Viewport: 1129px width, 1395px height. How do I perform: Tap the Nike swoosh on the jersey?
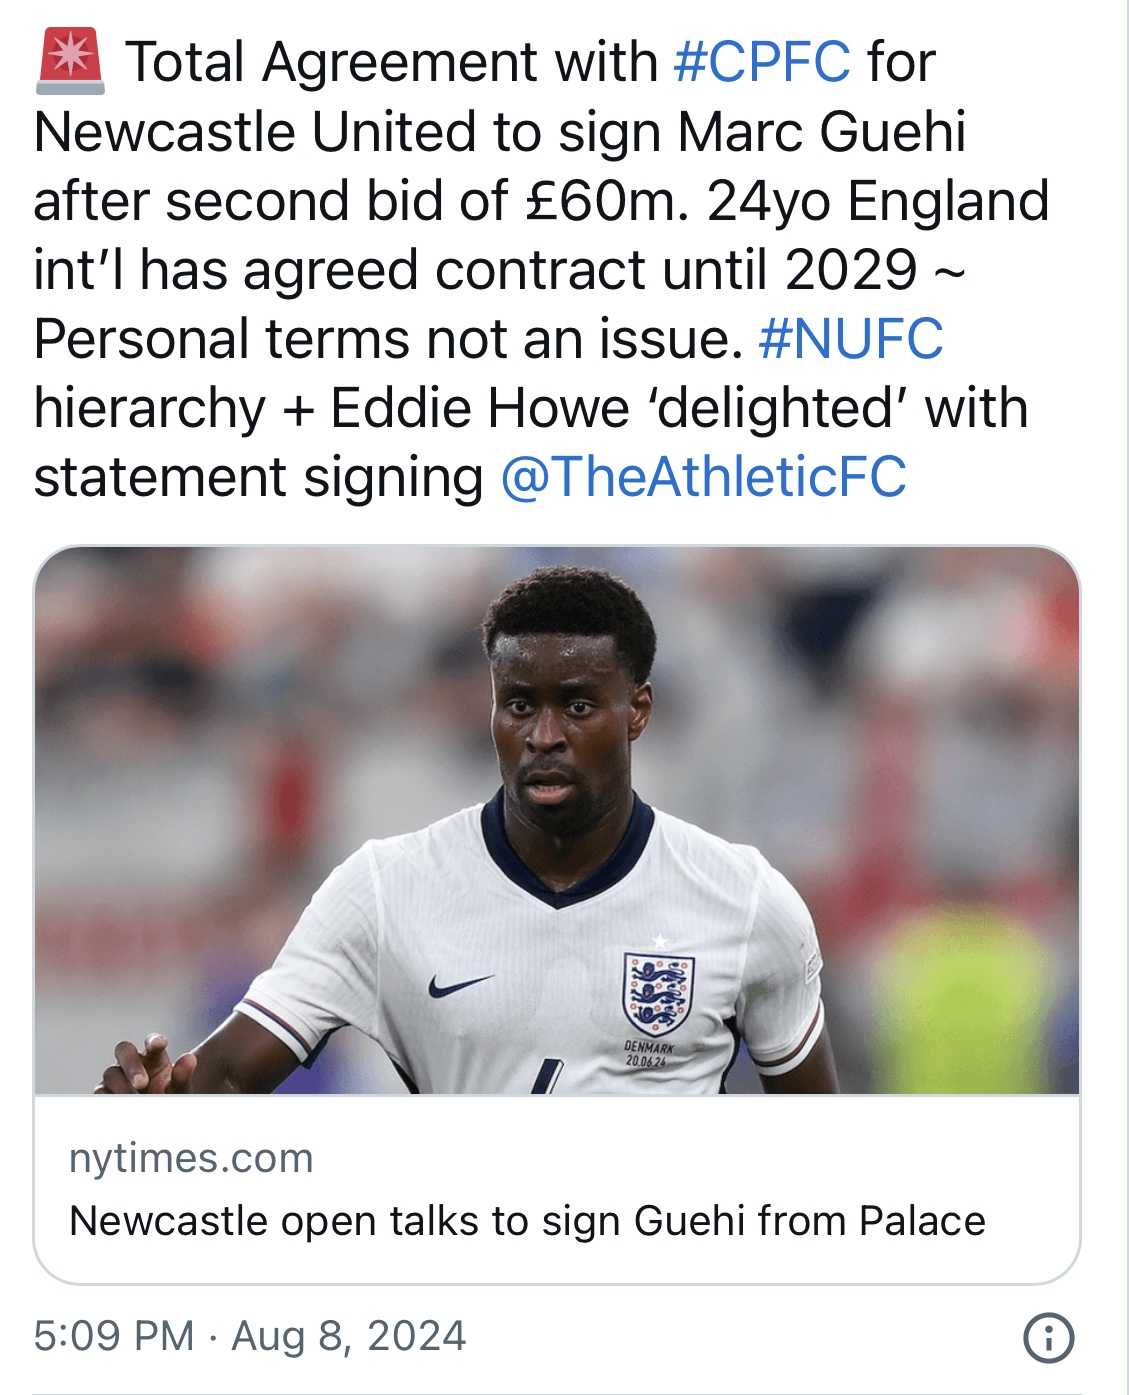click(460, 985)
